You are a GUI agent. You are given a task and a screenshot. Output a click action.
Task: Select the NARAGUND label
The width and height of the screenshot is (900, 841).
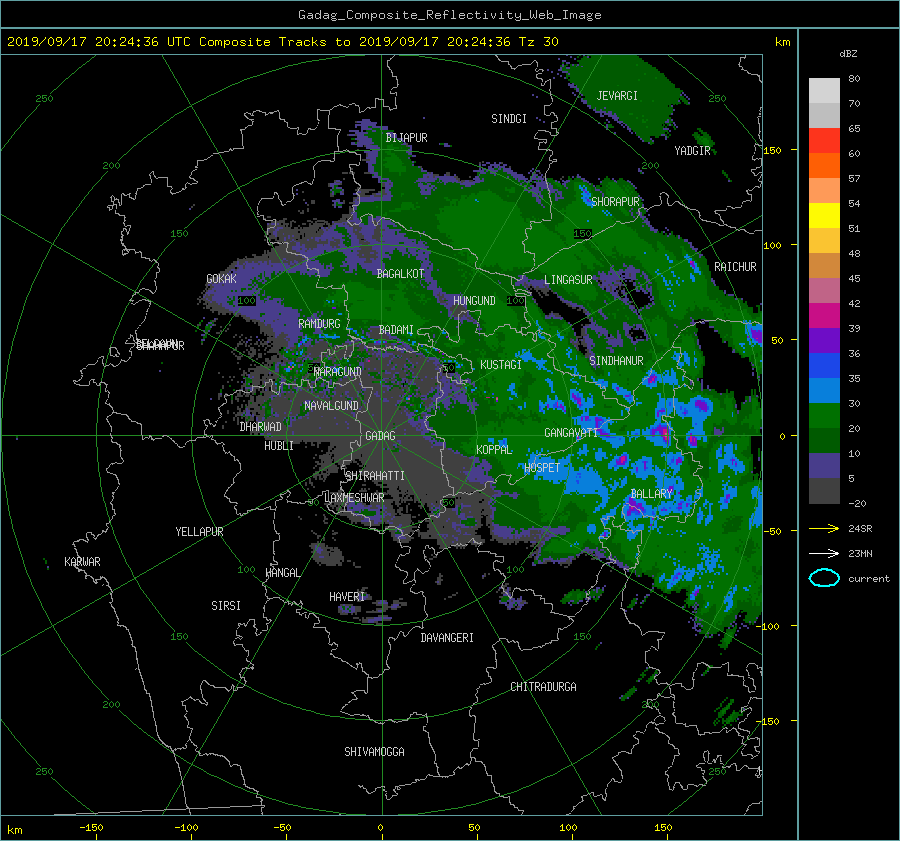pyautogui.click(x=338, y=372)
